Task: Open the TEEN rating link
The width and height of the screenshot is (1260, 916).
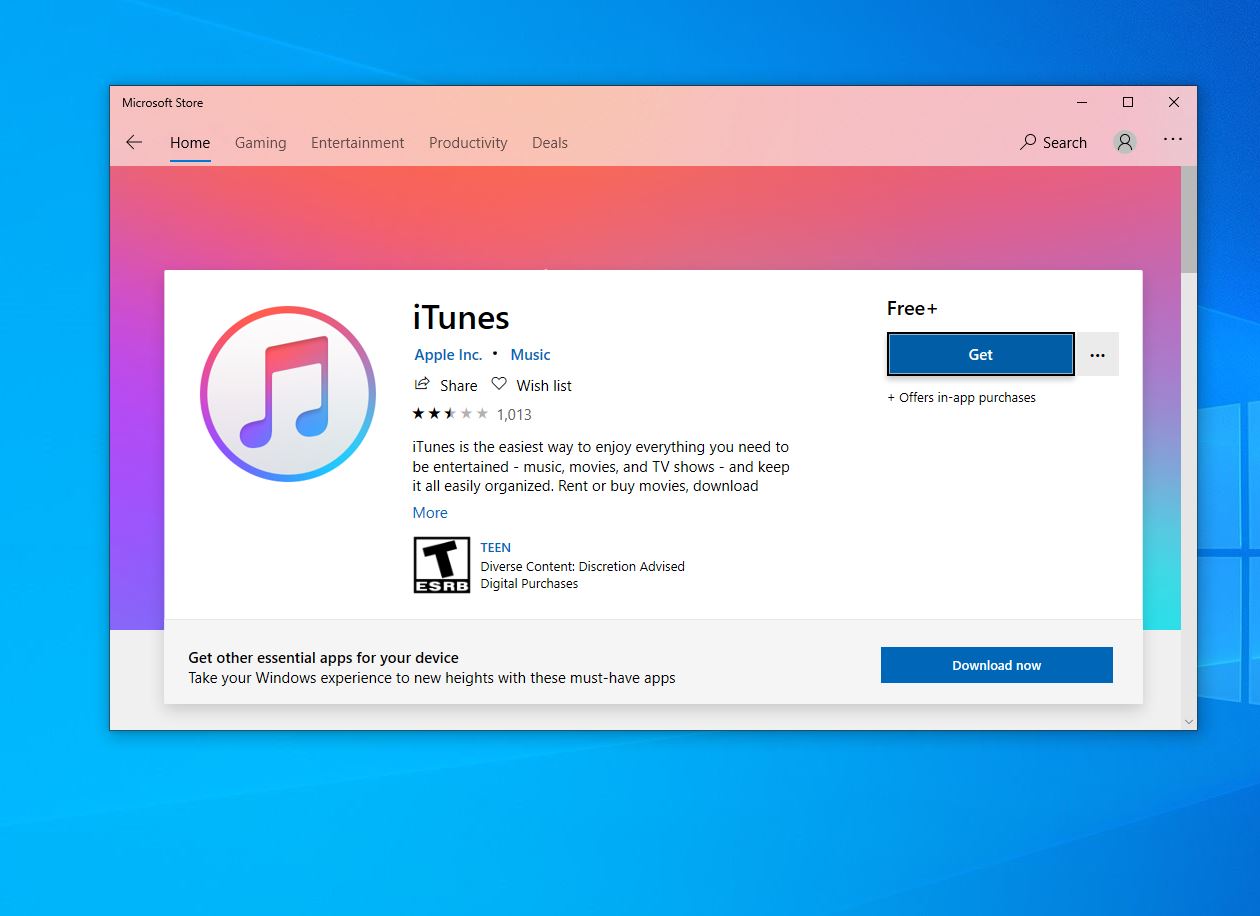Action: pyautogui.click(x=495, y=548)
